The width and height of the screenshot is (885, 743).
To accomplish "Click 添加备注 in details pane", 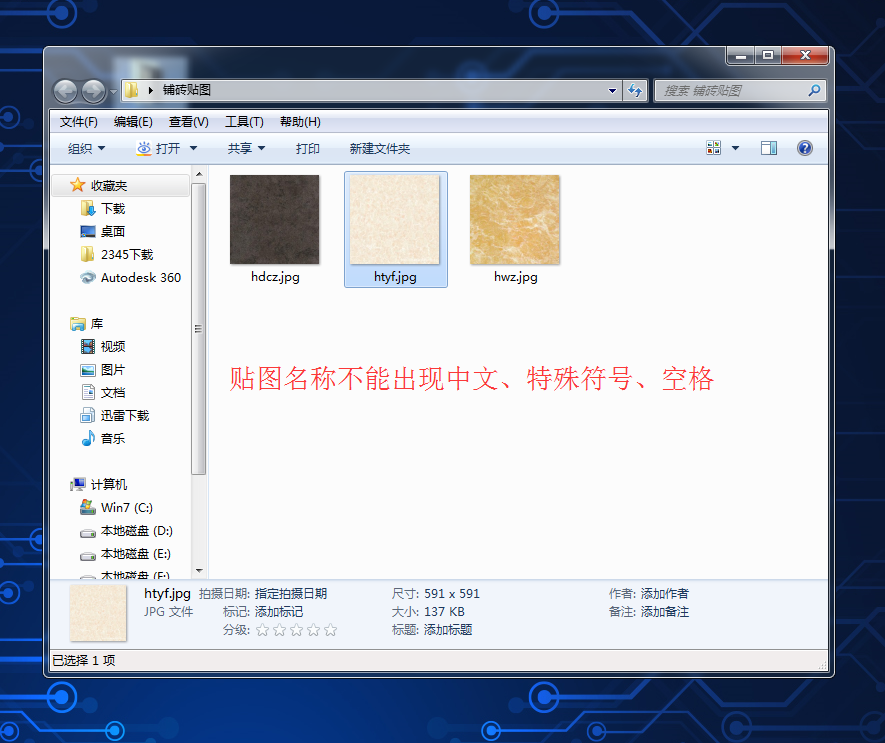I will [x=665, y=611].
